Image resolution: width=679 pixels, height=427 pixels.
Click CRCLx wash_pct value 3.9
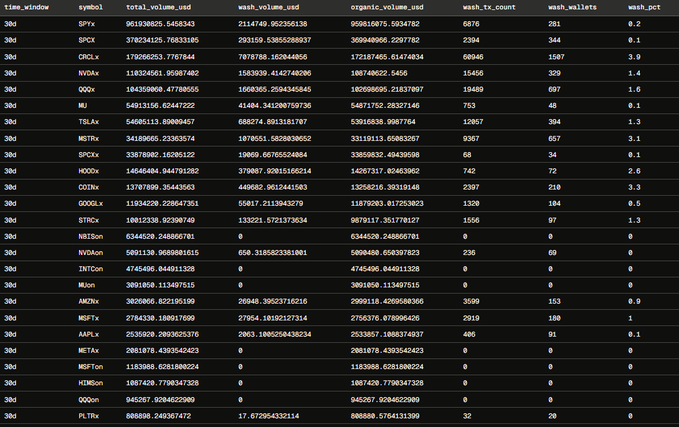pos(634,57)
